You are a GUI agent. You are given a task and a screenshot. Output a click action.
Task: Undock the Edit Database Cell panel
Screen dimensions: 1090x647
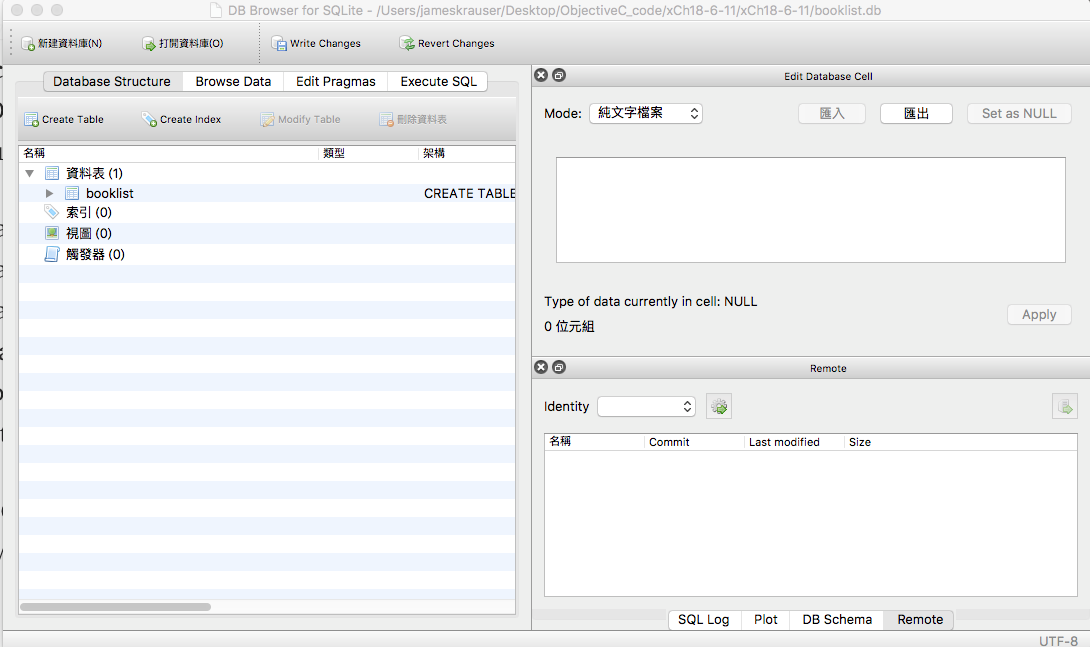pos(558,75)
